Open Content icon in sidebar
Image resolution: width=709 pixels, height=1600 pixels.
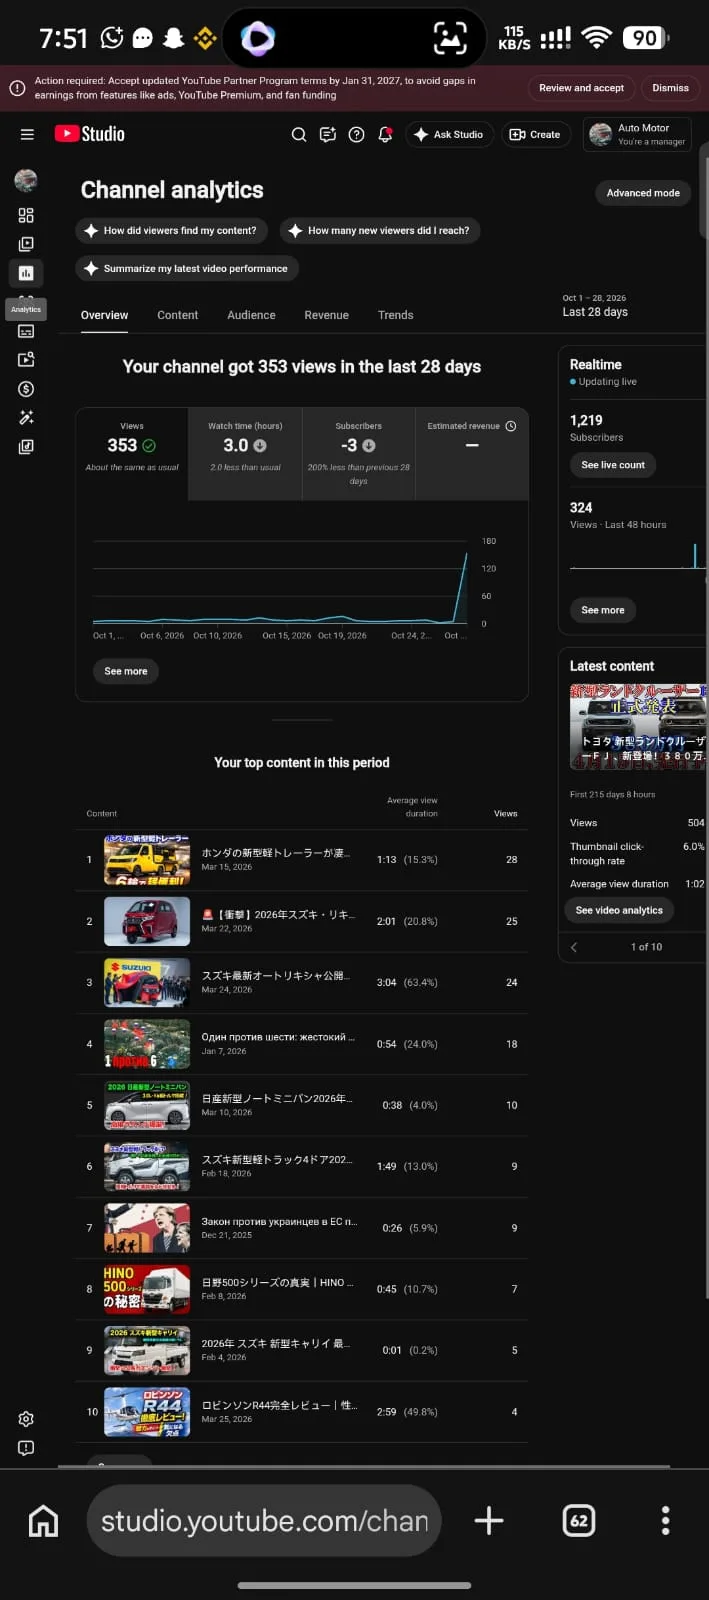(x=26, y=244)
